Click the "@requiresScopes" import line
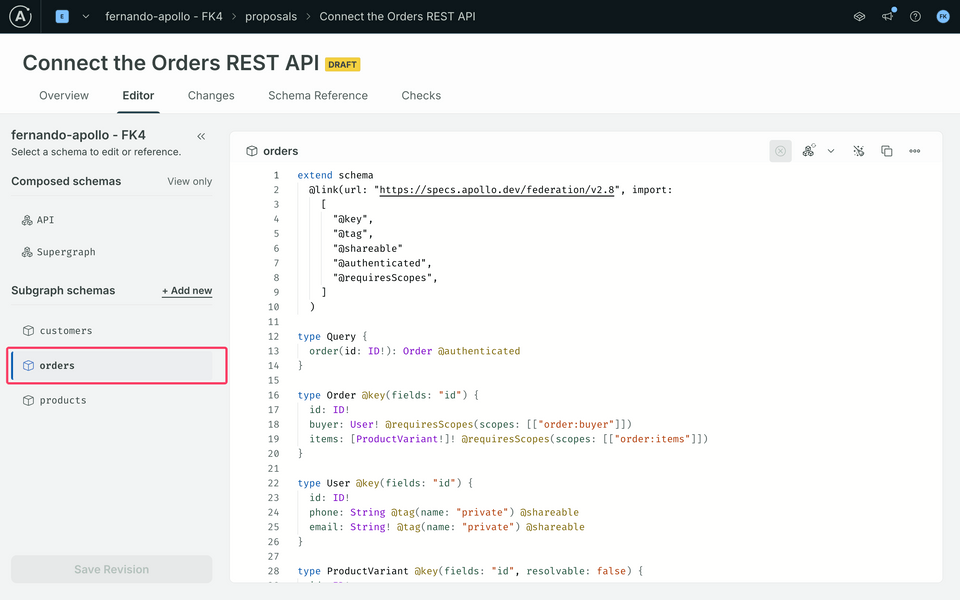The image size is (960, 600). point(385,278)
